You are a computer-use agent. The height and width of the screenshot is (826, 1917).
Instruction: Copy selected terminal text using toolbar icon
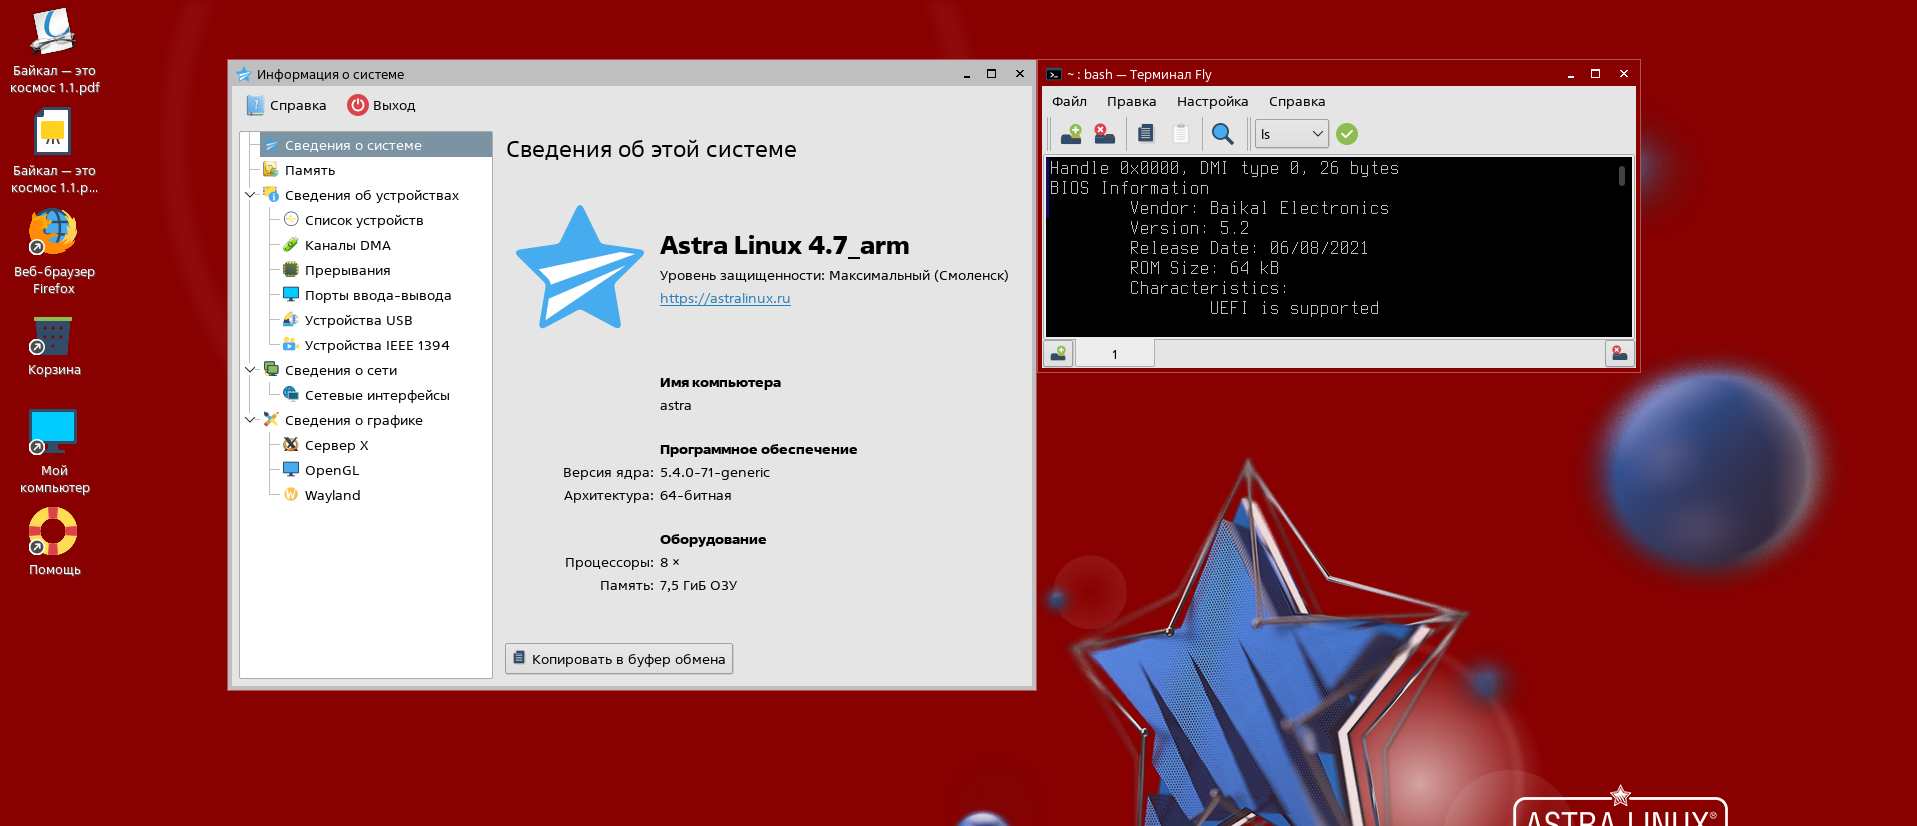(1146, 133)
